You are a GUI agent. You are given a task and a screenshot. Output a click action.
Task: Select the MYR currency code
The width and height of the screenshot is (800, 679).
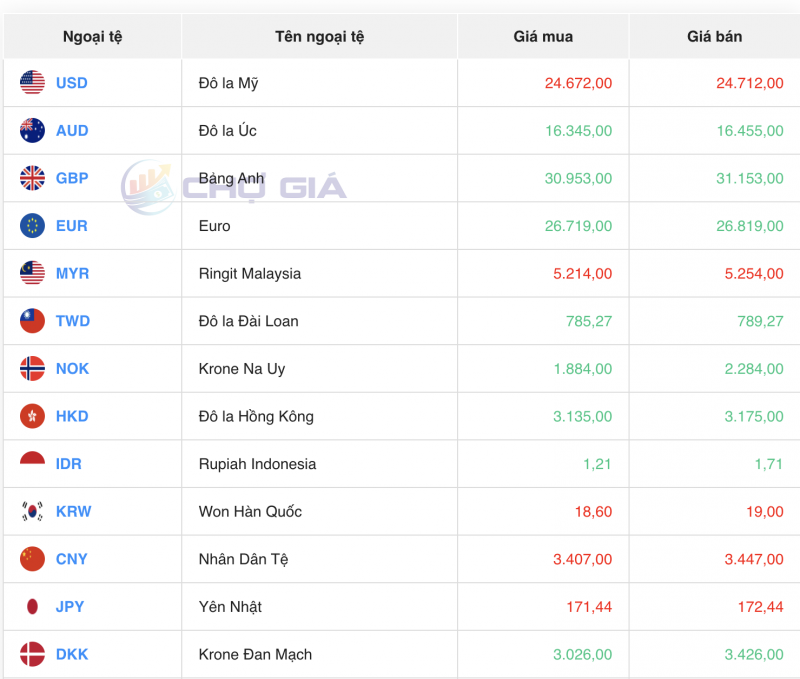pyautogui.click(x=71, y=273)
